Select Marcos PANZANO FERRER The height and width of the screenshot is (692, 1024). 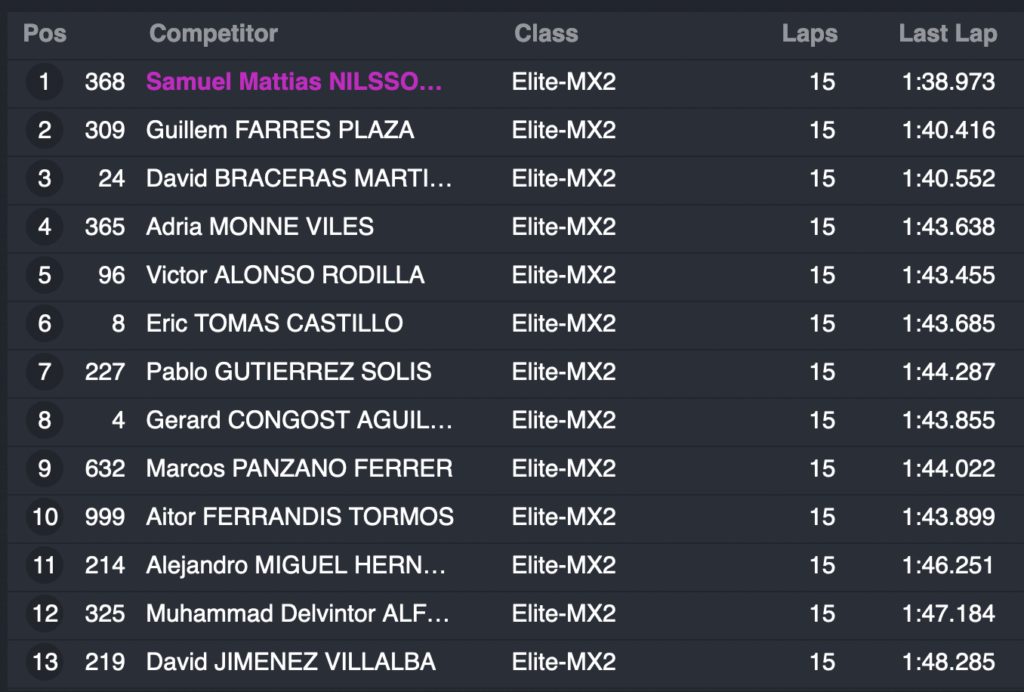point(299,468)
